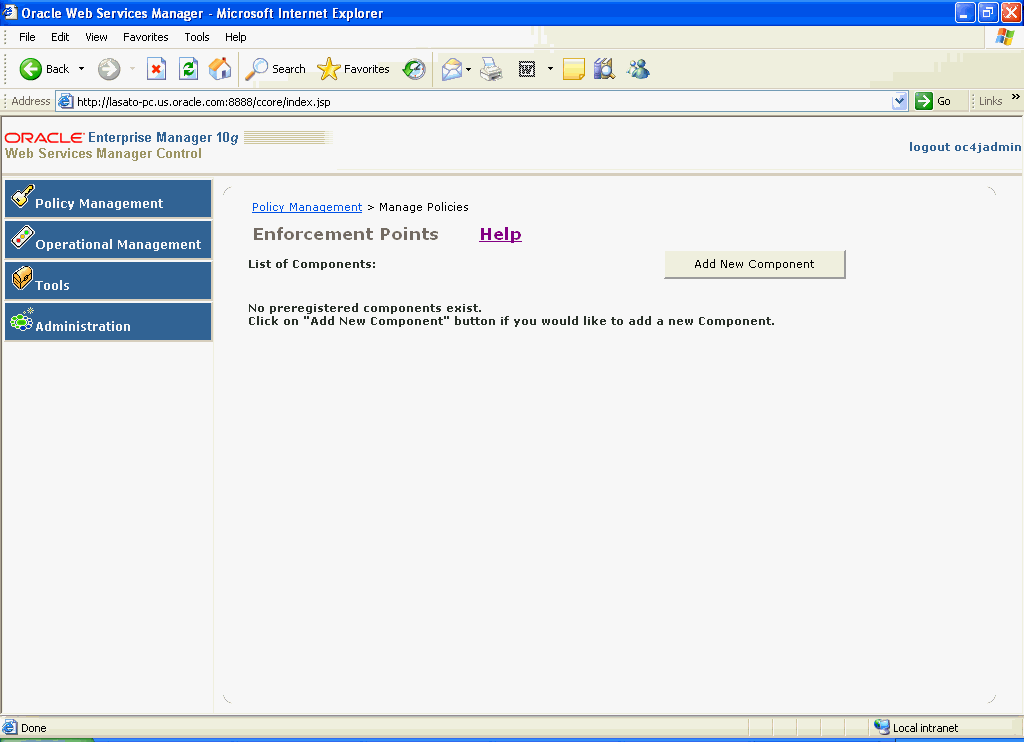Screen dimensions: 1024x742
Task: Open the View menu
Action: (96, 37)
